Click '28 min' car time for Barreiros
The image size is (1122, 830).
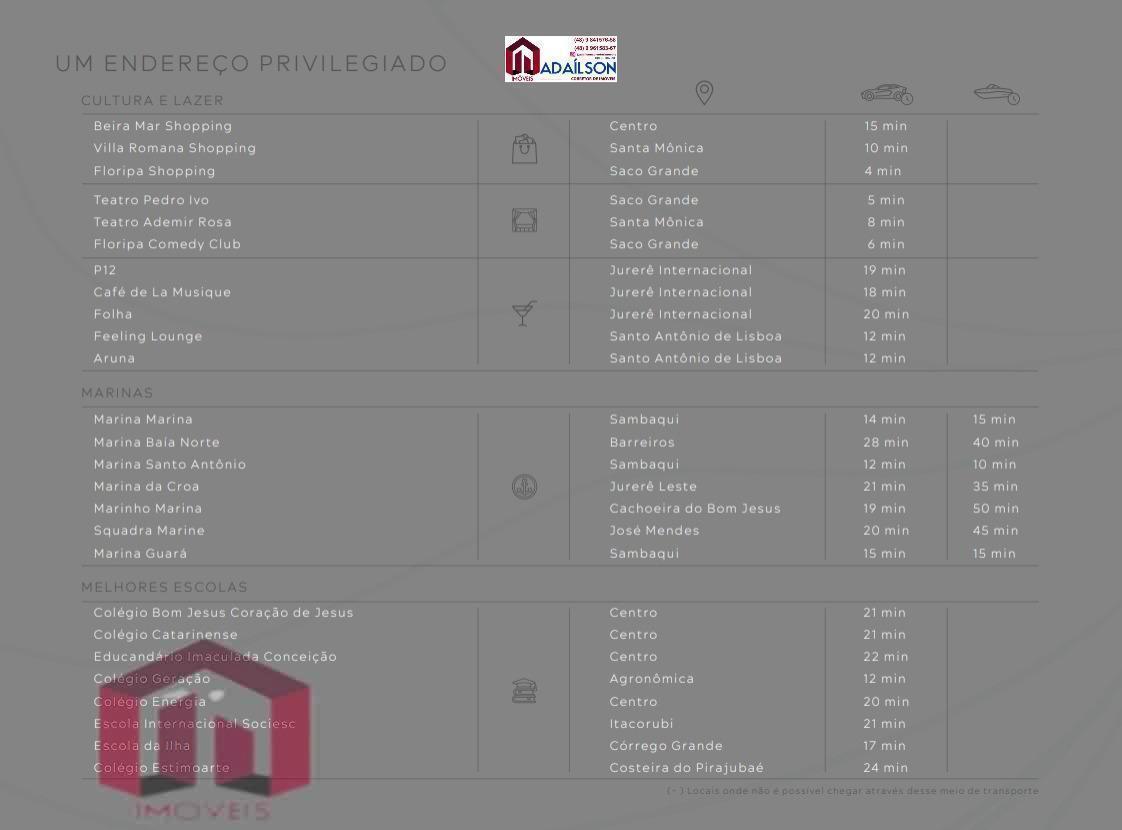(886, 442)
